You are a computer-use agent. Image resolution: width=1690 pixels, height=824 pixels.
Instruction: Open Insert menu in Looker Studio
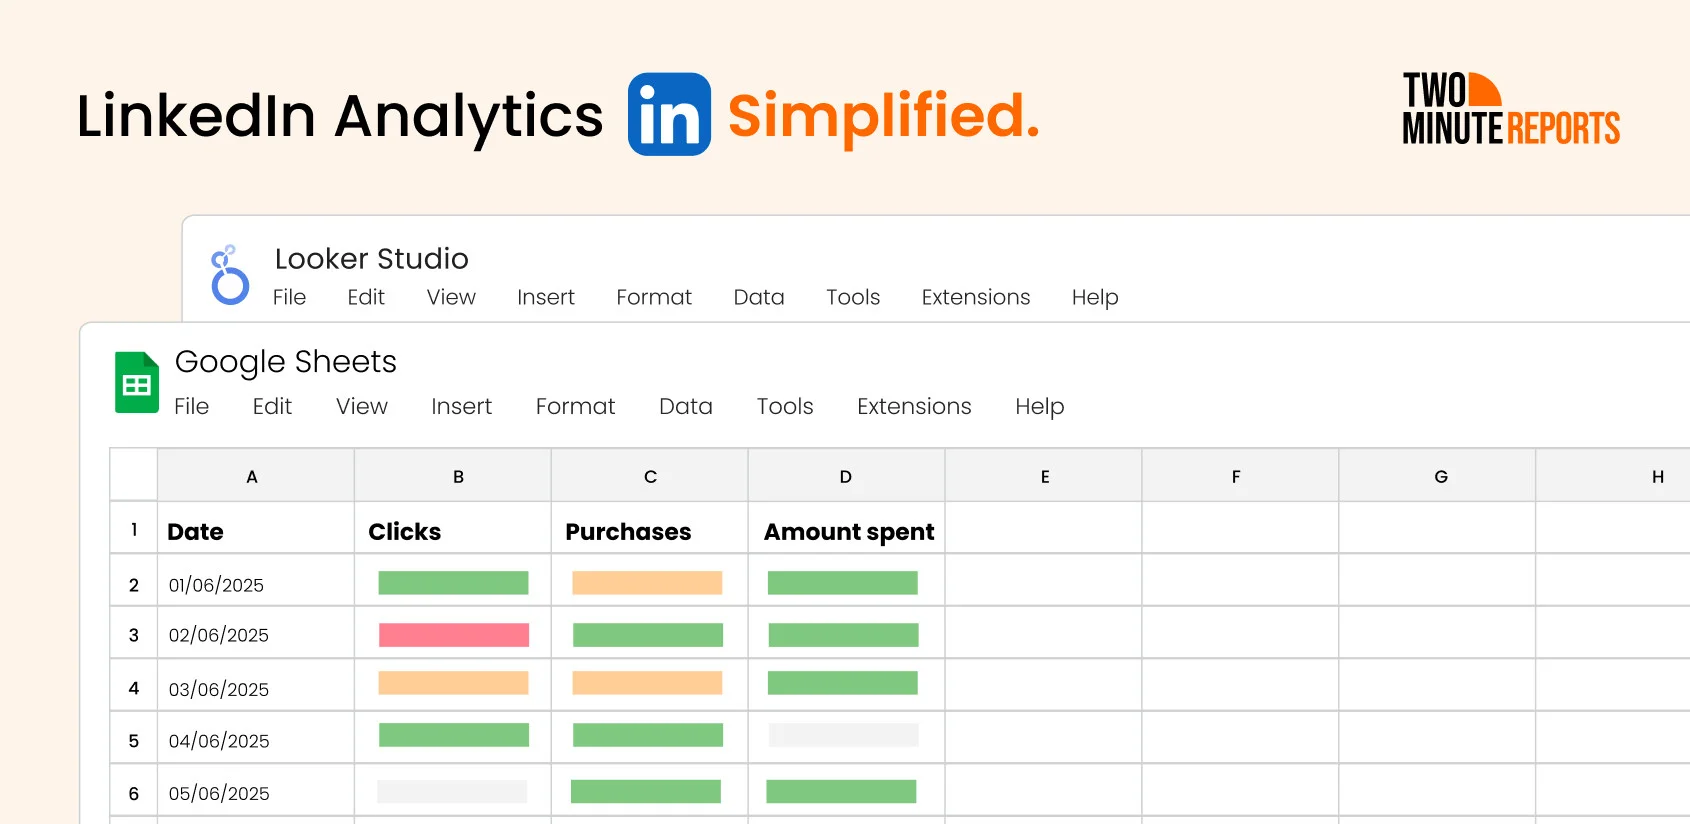click(x=546, y=297)
